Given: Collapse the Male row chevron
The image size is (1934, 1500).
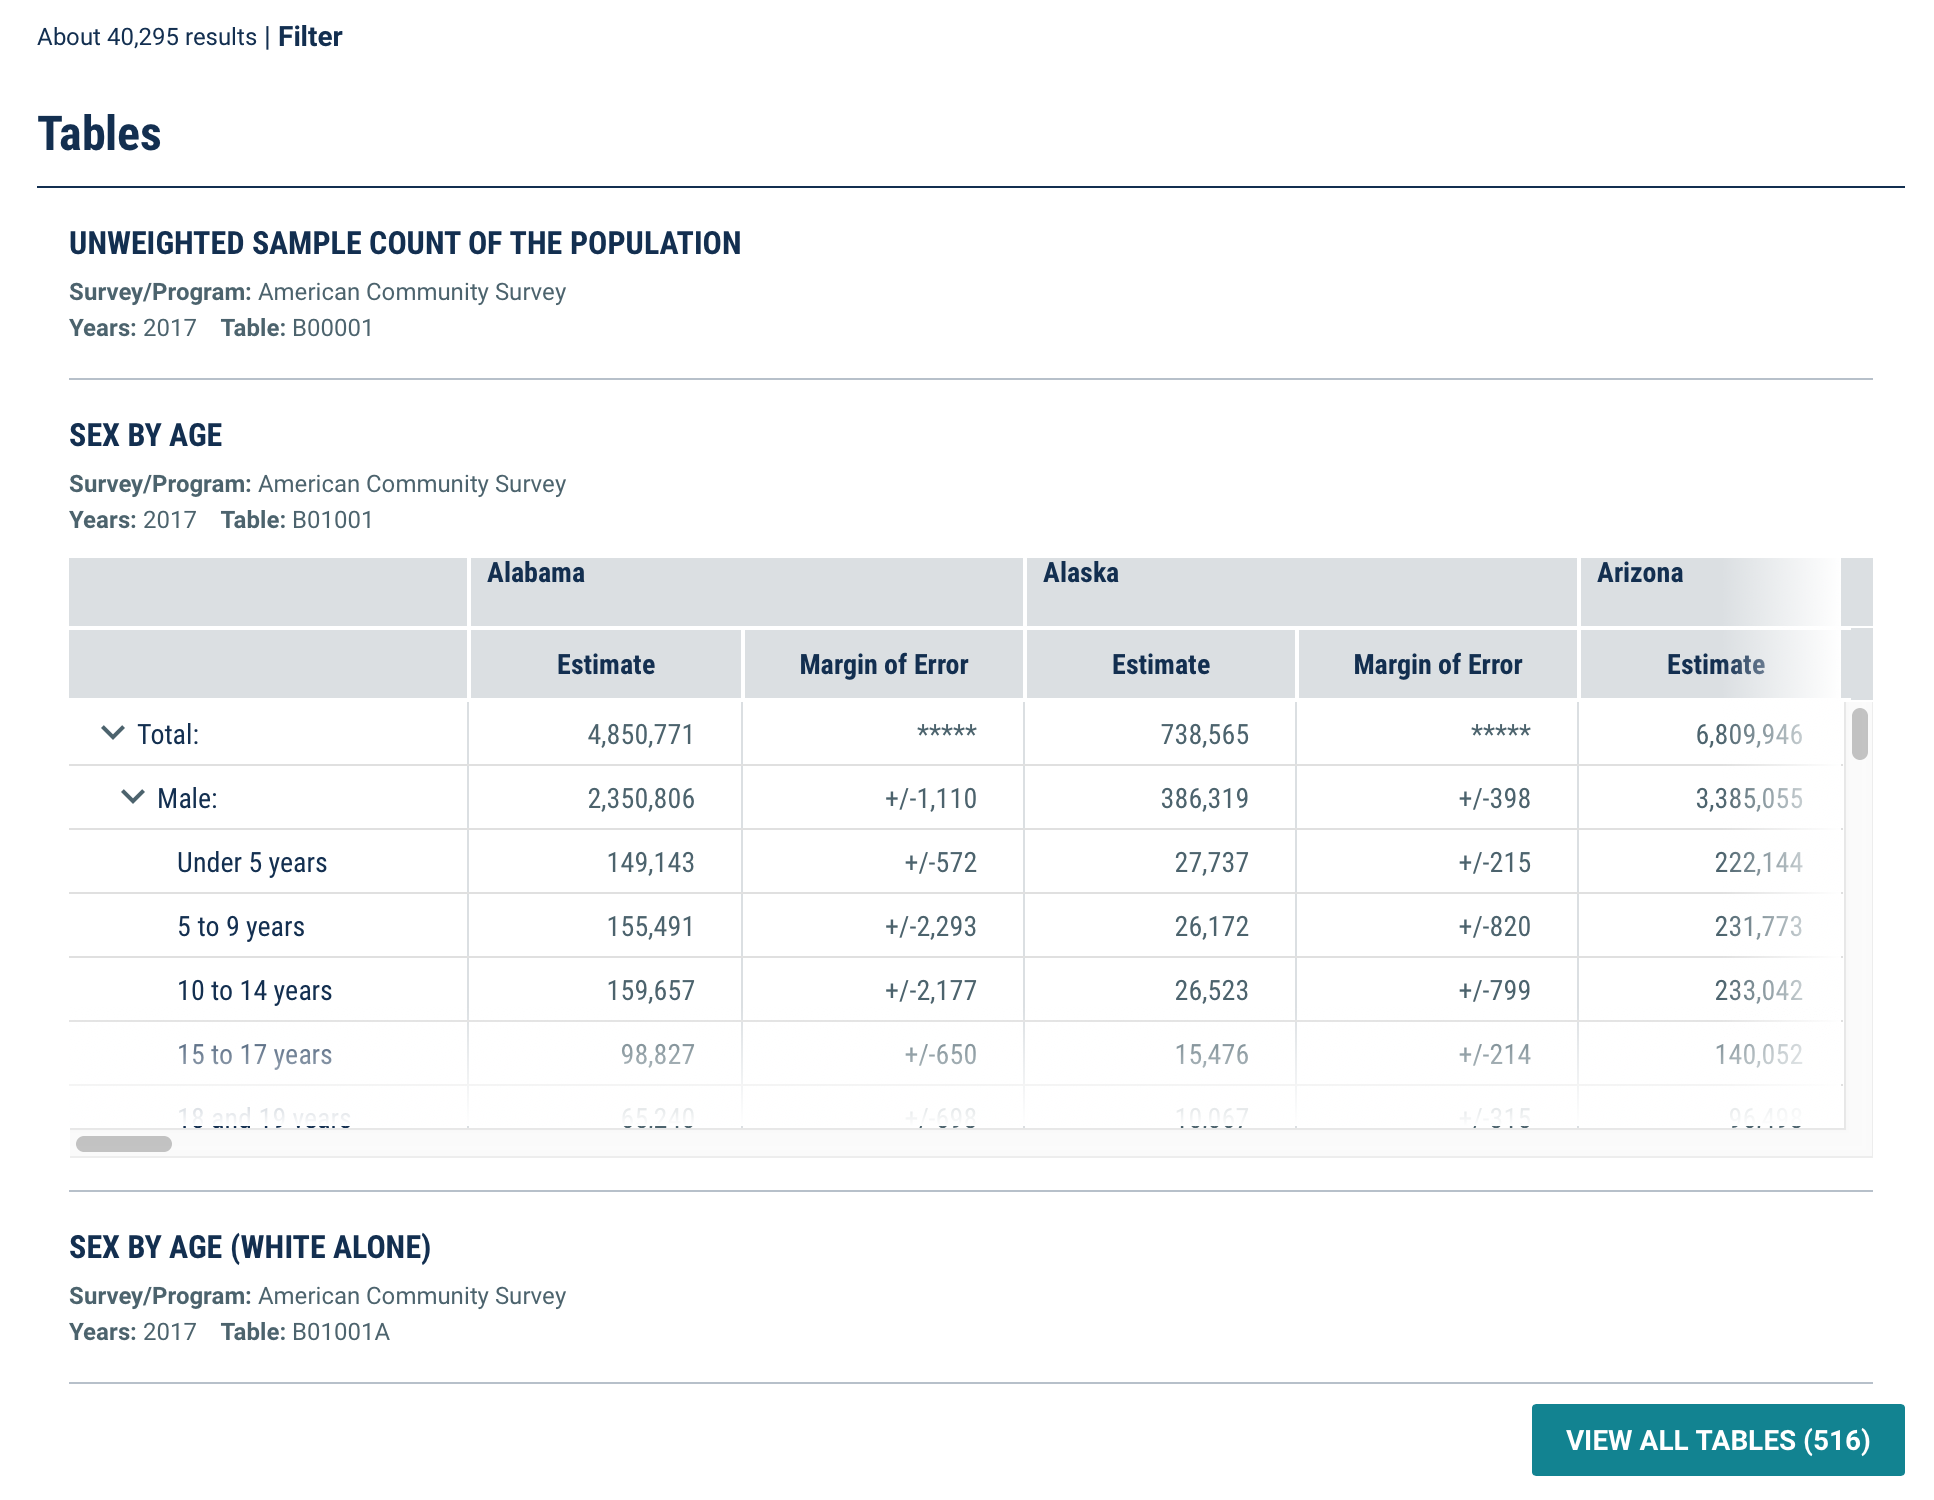Looking at the screenshot, I should (x=132, y=797).
